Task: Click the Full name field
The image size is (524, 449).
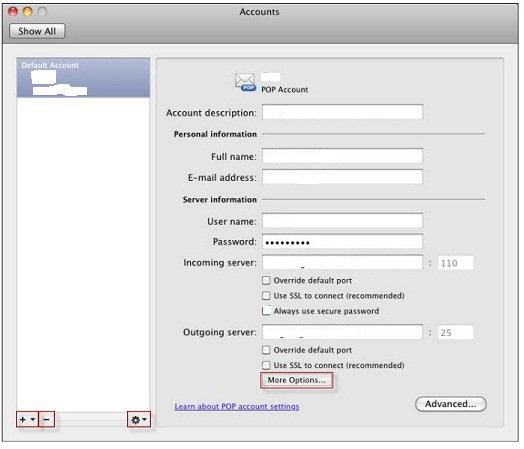Action: (x=342, y=156)
